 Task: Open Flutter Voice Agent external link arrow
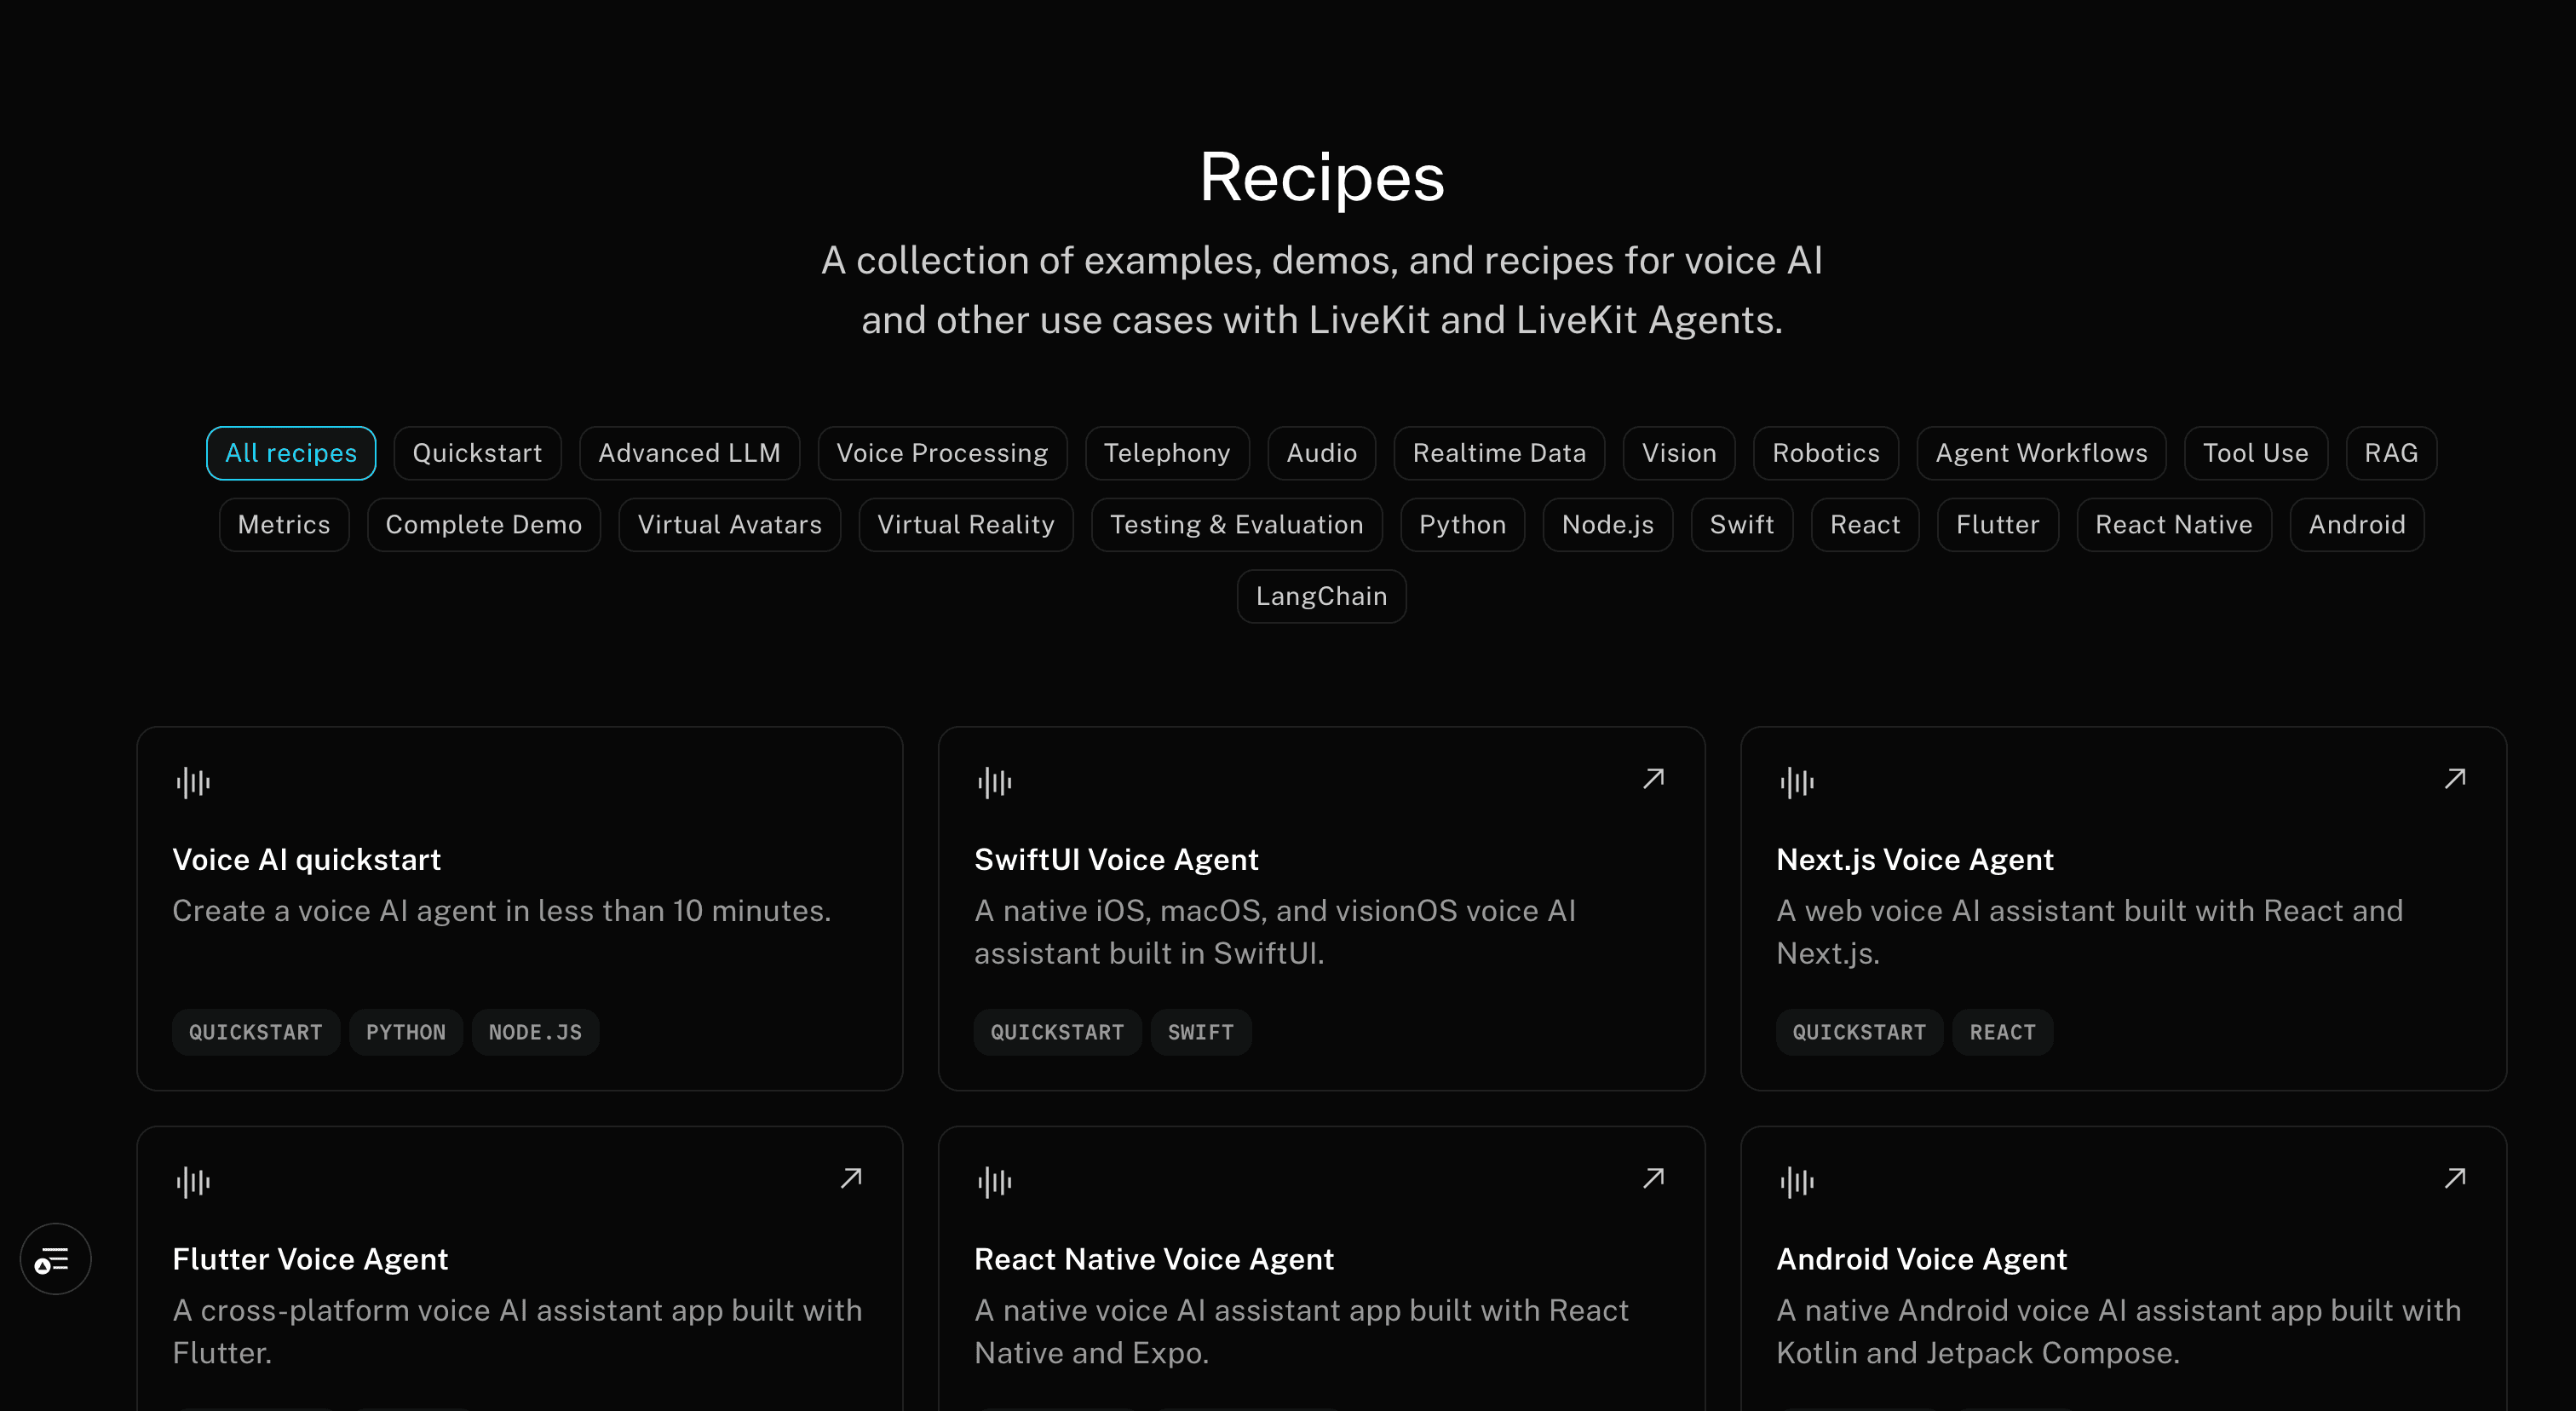click(851, 1178)
